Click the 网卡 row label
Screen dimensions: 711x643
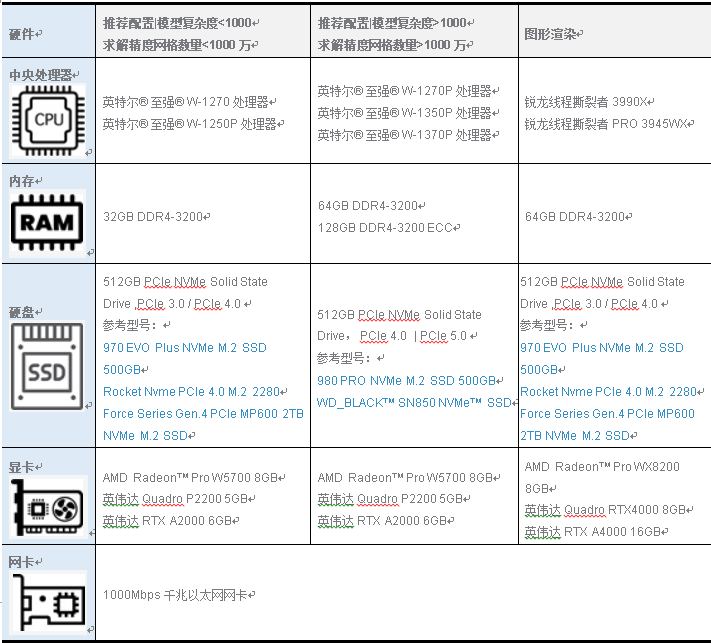click(x=22, y=562)
